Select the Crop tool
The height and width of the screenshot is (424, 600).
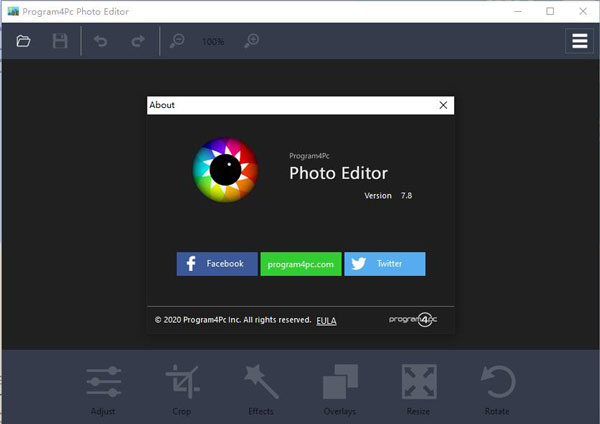tap(182, 390)
